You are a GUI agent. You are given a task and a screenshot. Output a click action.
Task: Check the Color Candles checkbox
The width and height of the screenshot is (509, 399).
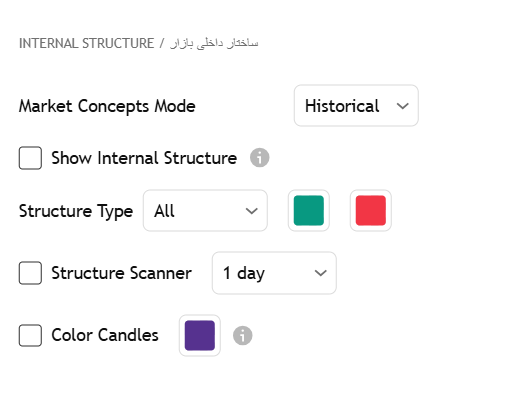click(30, 335)
